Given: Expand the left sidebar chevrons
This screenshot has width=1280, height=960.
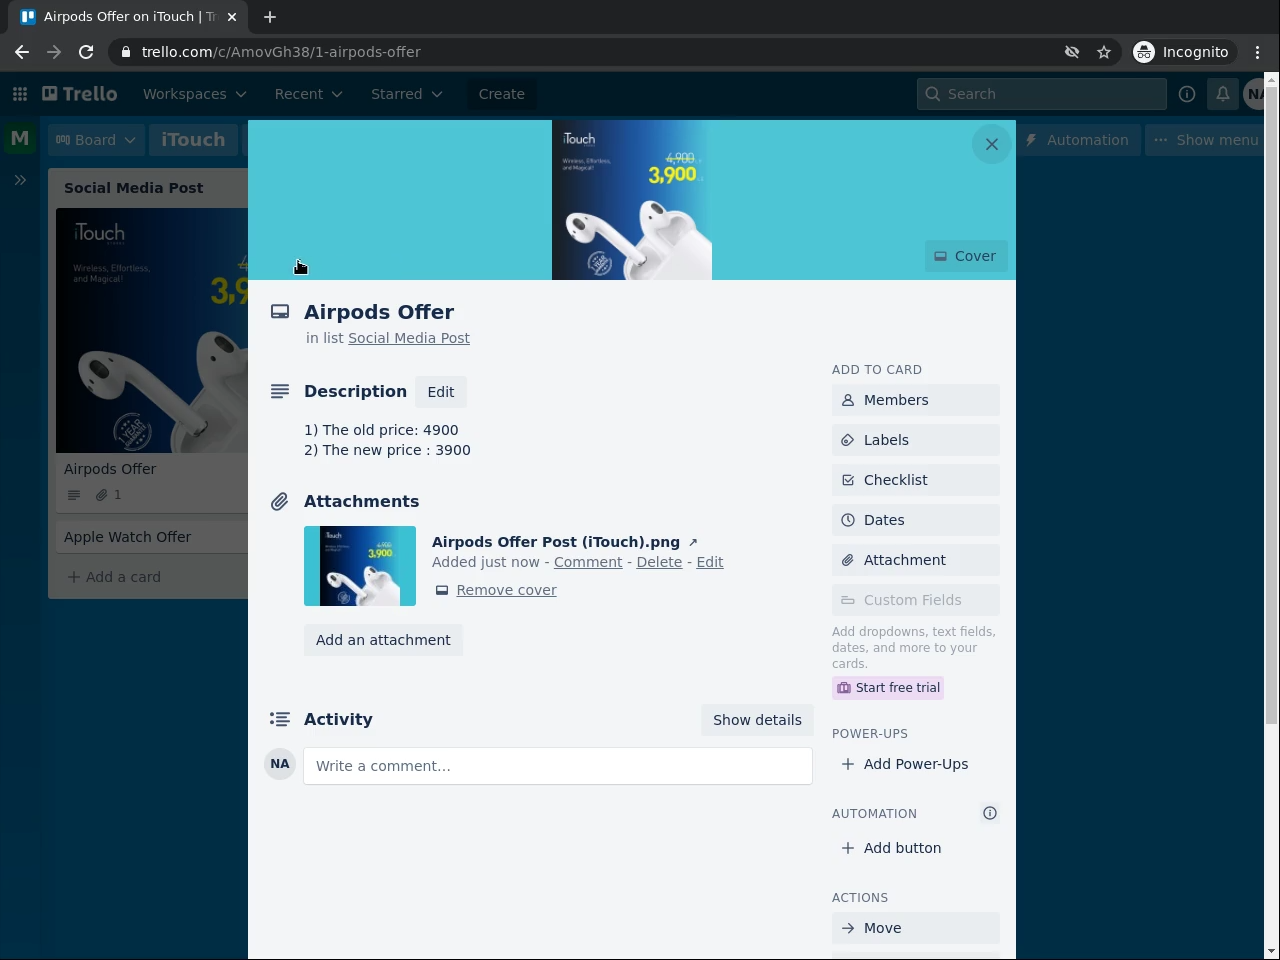Looking at the screenshot, I should [x=20, y=180].
